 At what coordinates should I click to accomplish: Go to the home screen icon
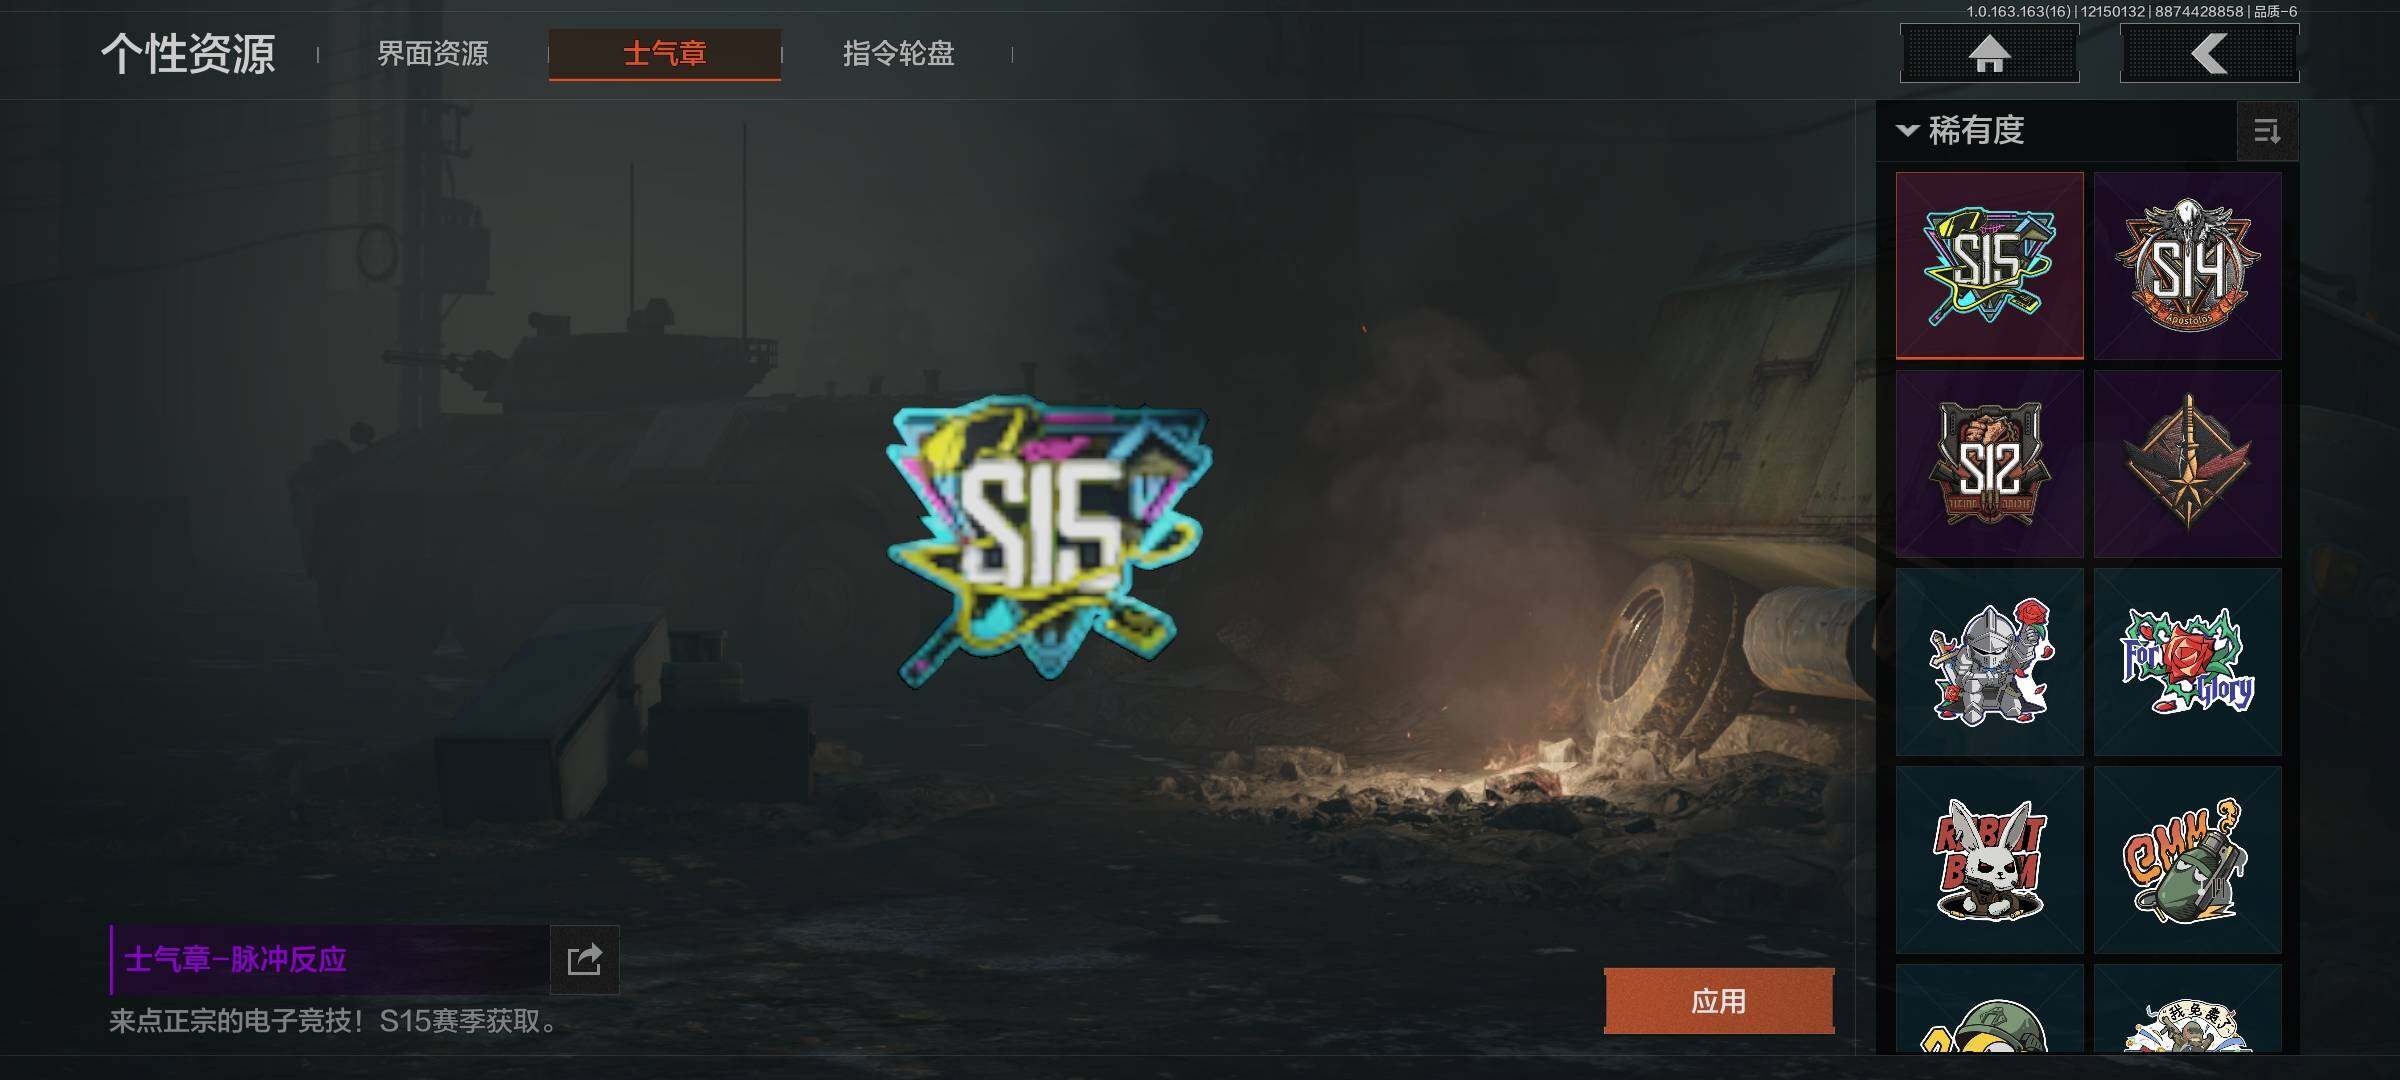pos(1989,53)
